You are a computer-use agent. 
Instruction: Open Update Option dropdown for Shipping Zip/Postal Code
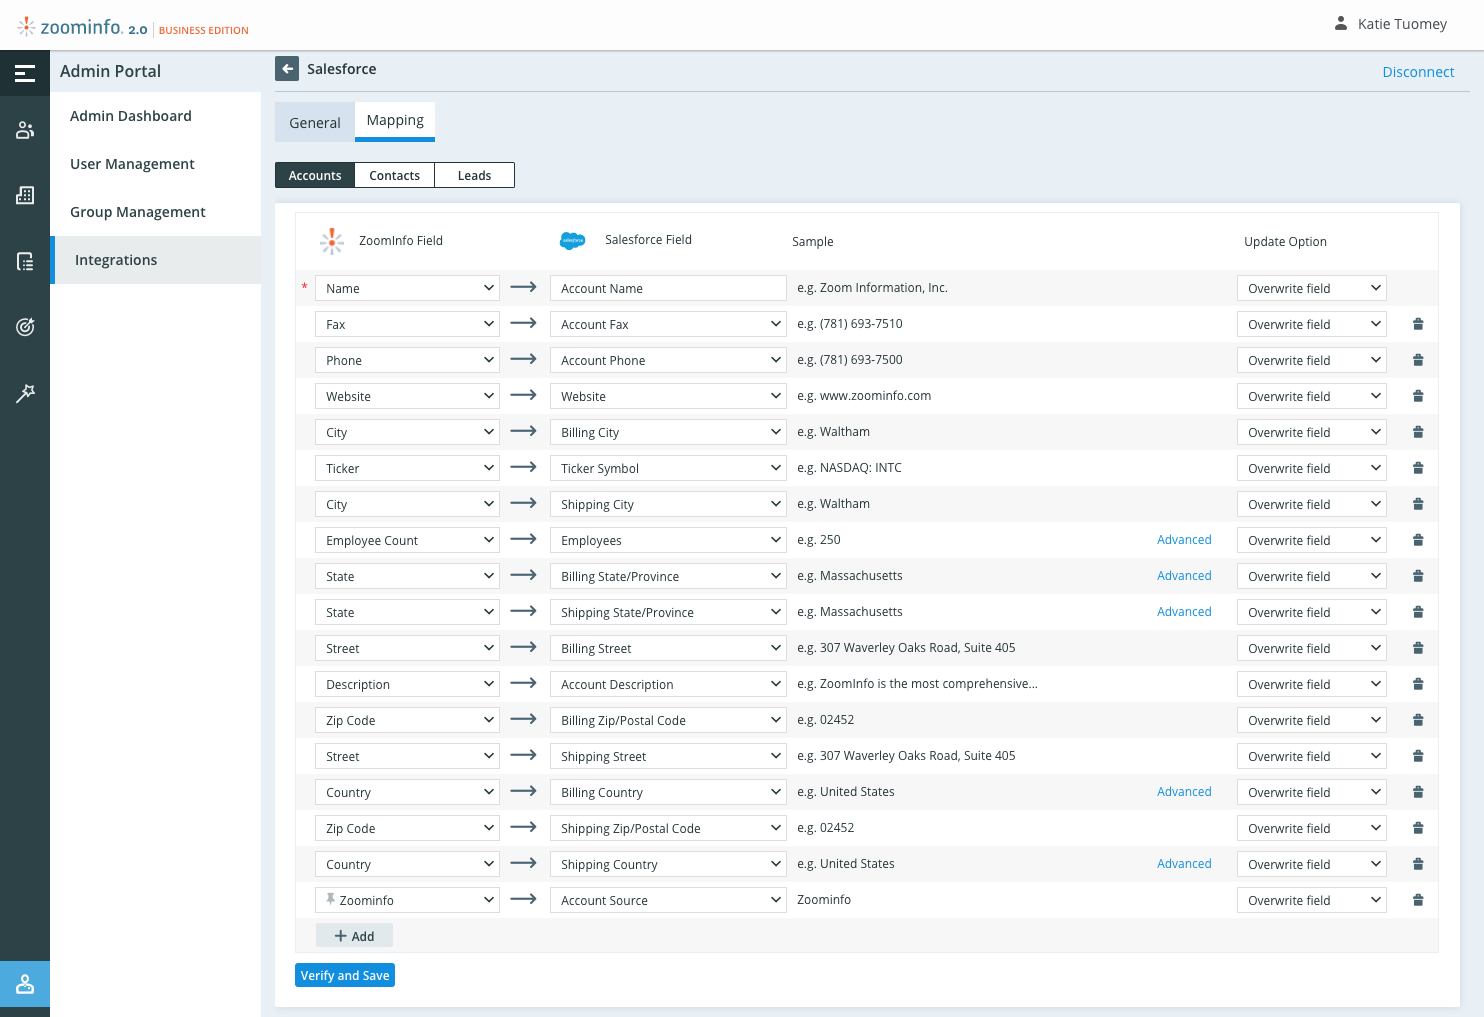pos(1312,828)
